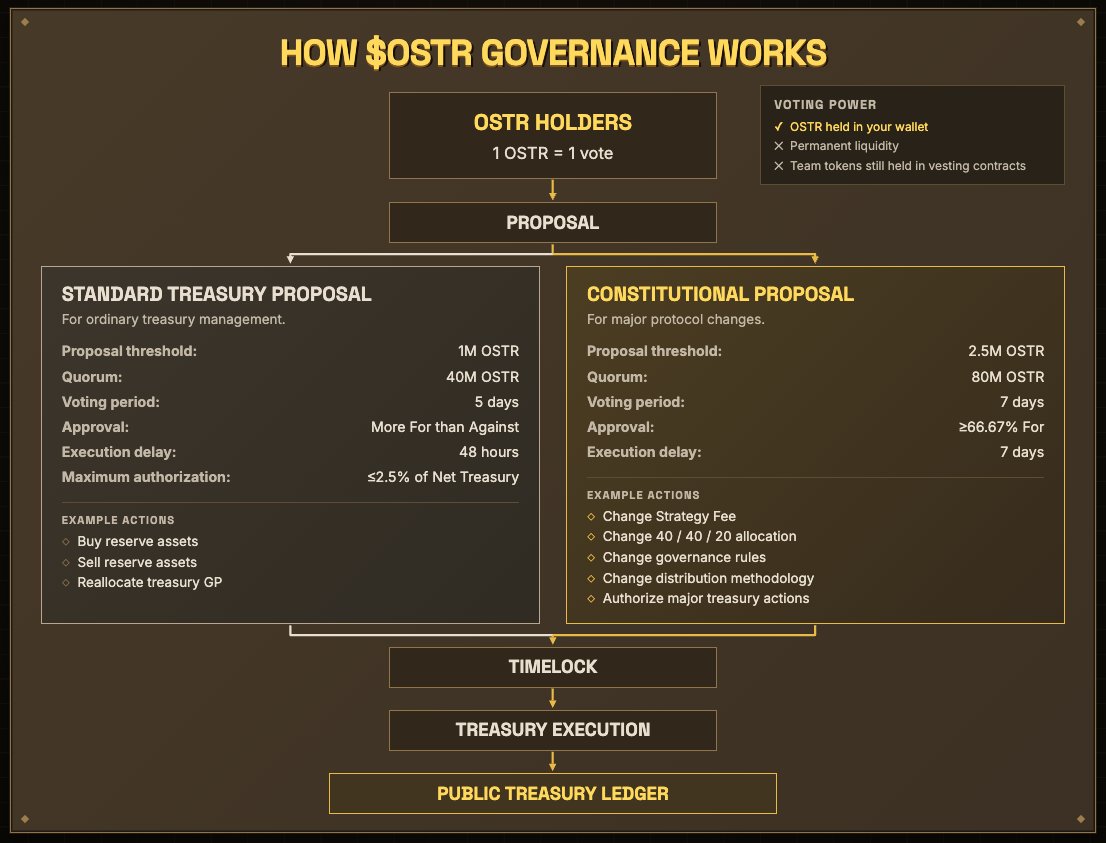Click 'For ordinary treasury management.' subtitle
The height and width of the screenshot is (843, 1106).
[174, 320]
